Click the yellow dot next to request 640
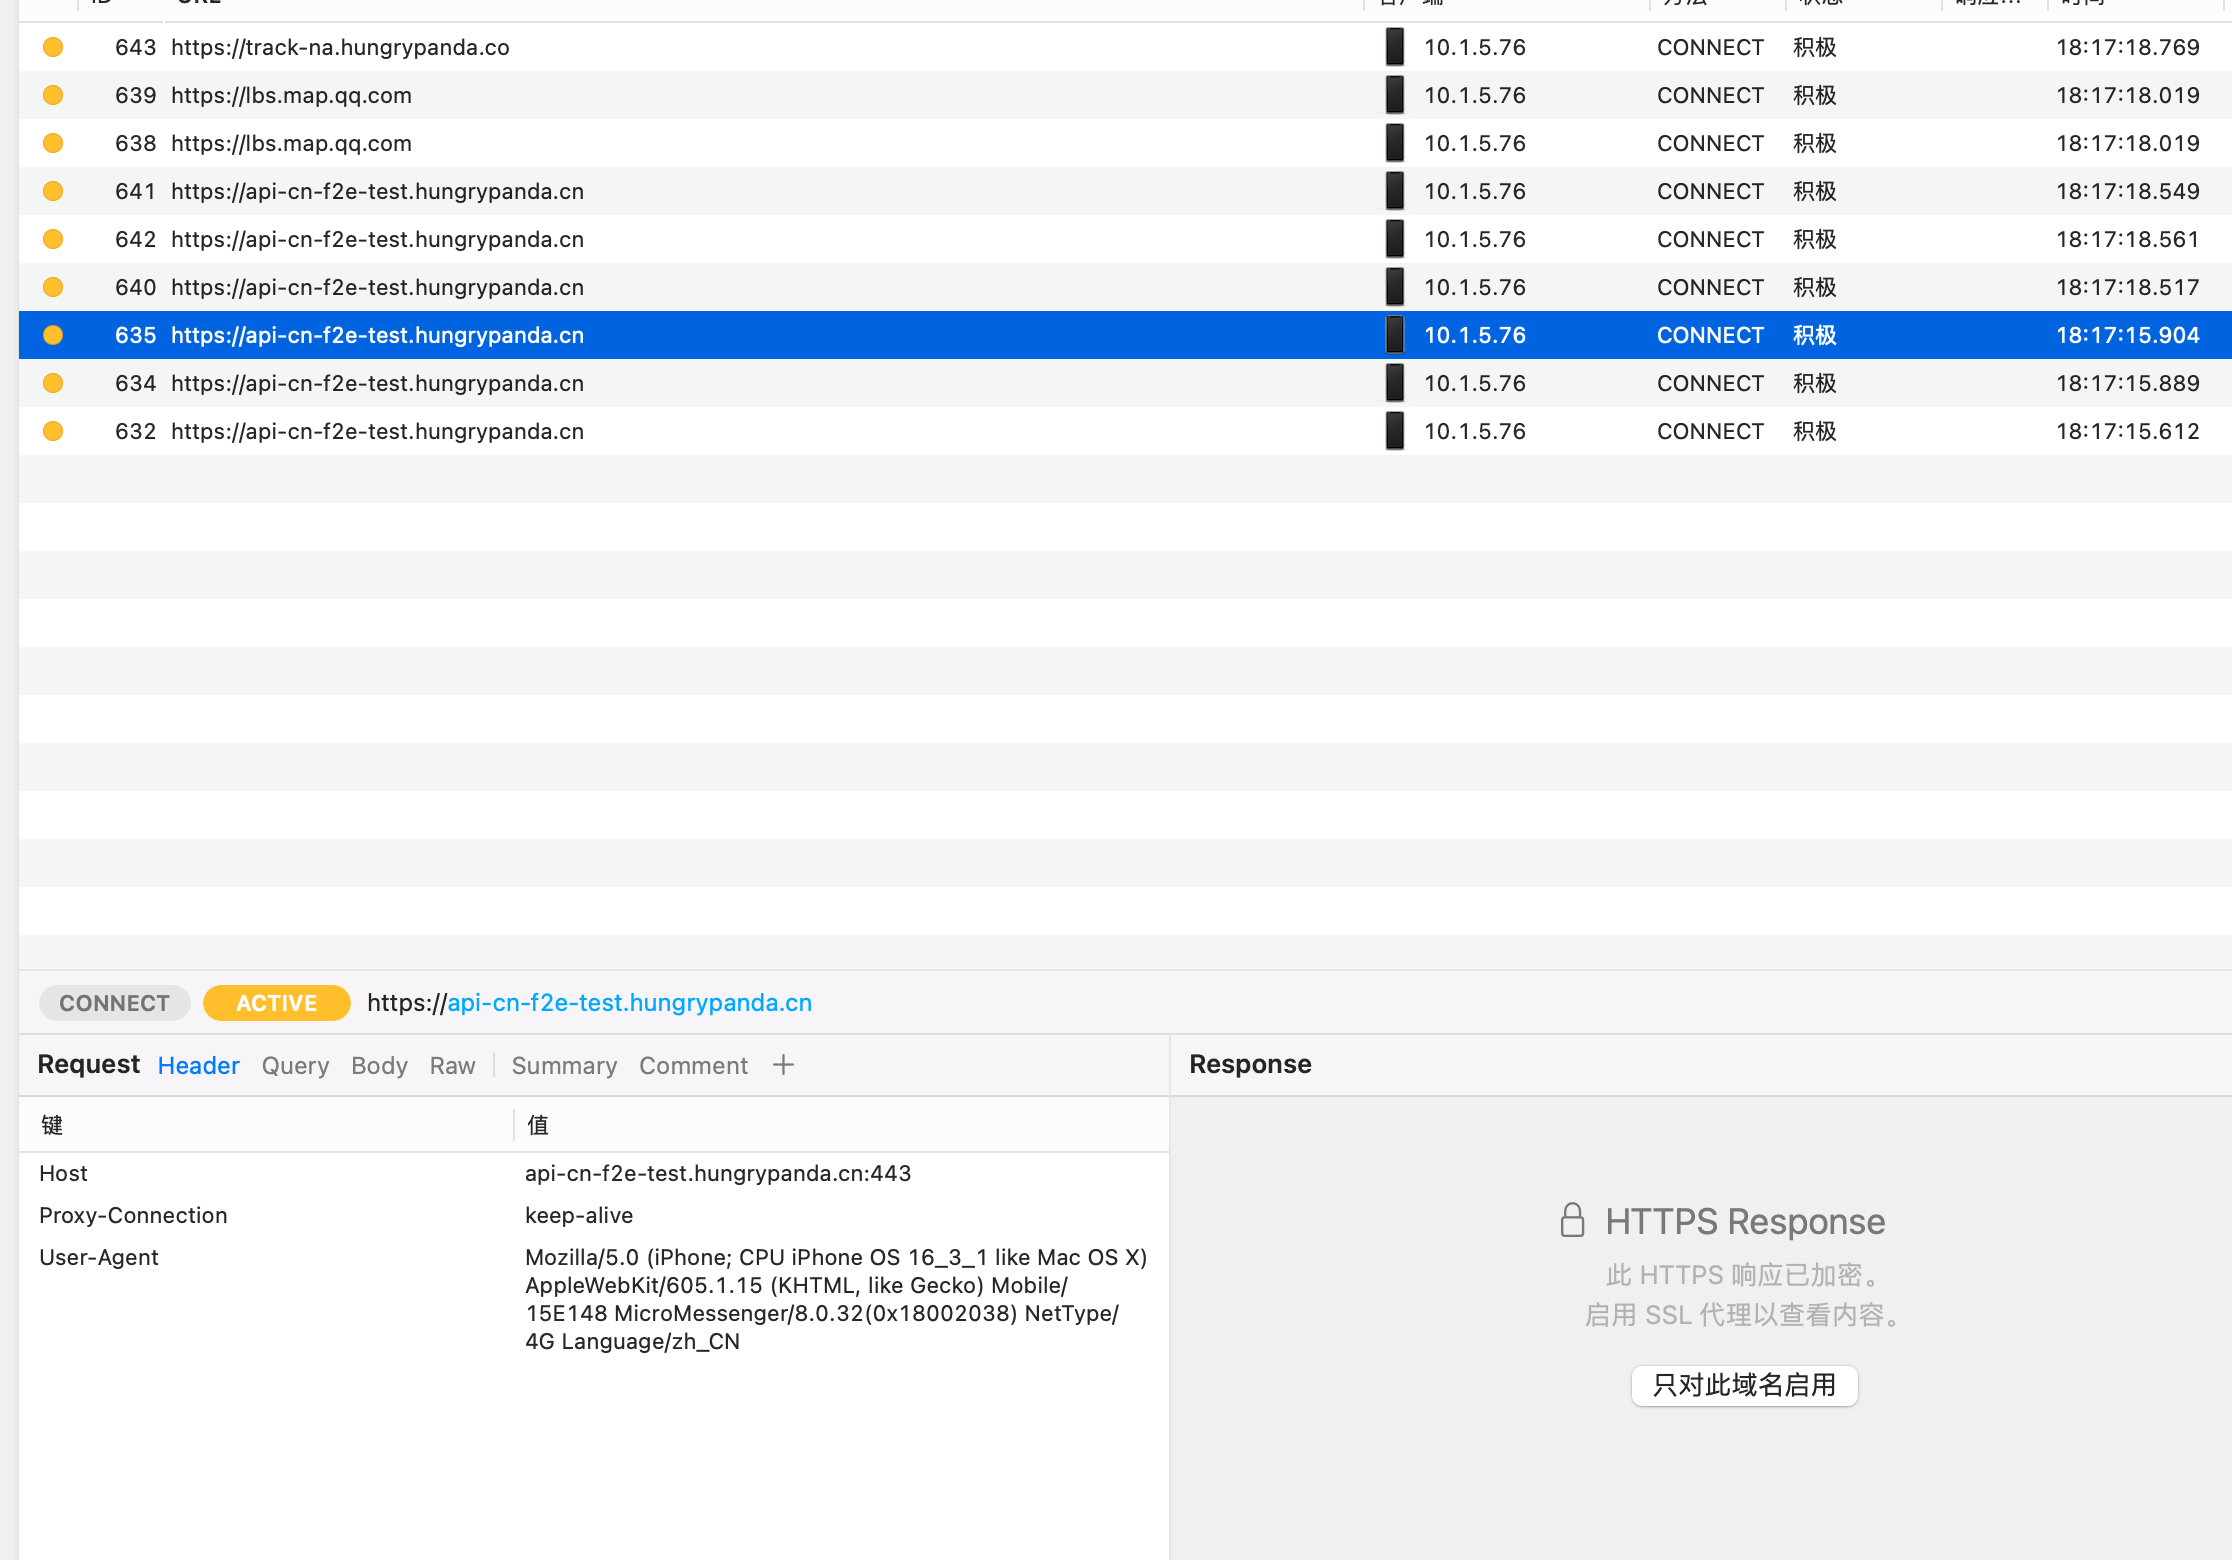Image resolution: width=2232 pixels, height=1560 pixels. coord(52,287)
